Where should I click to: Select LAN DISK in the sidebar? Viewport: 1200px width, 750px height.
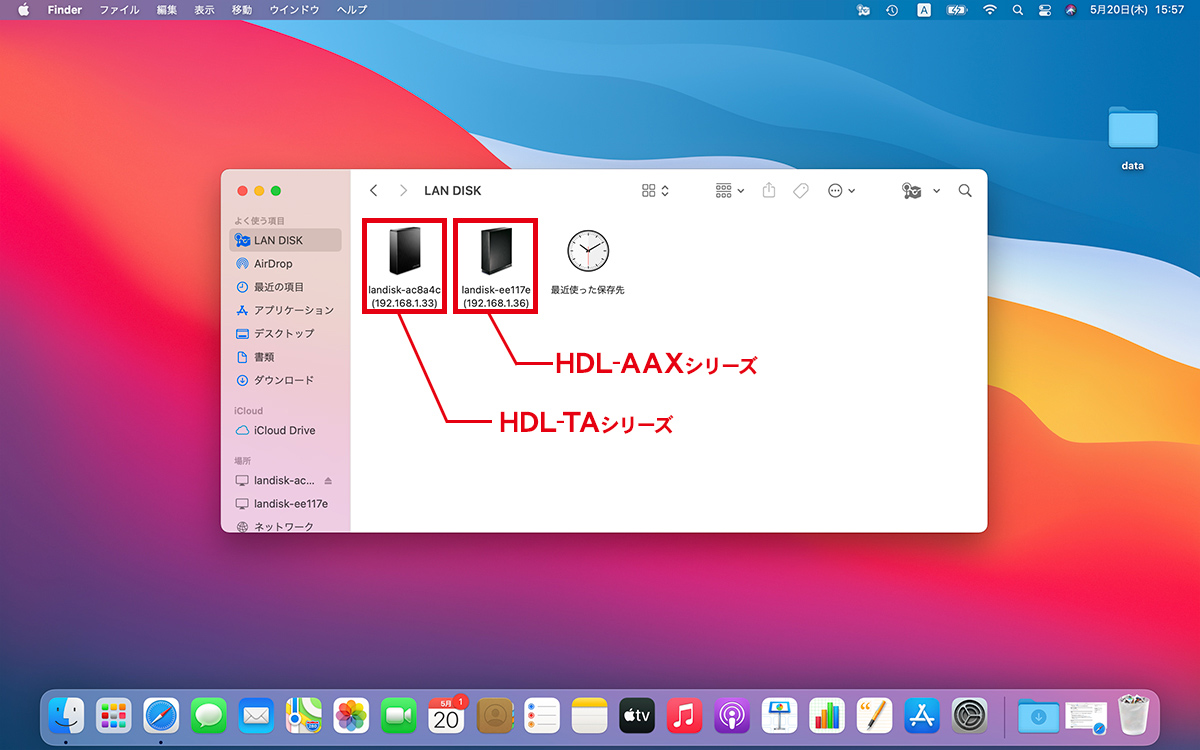coord(285,240)
